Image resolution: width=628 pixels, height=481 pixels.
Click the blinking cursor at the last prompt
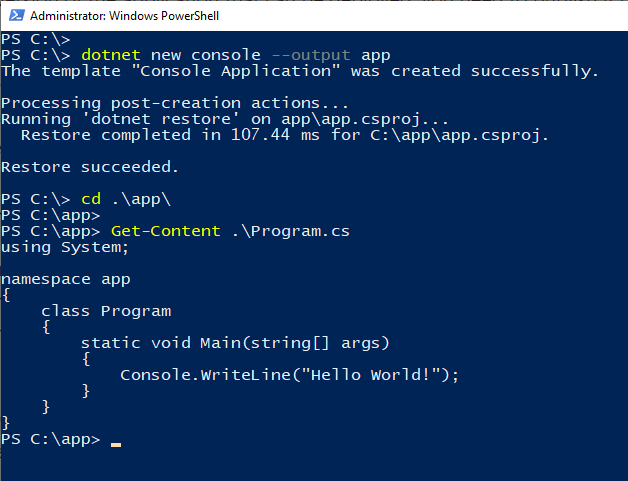(x=116, y=442)
